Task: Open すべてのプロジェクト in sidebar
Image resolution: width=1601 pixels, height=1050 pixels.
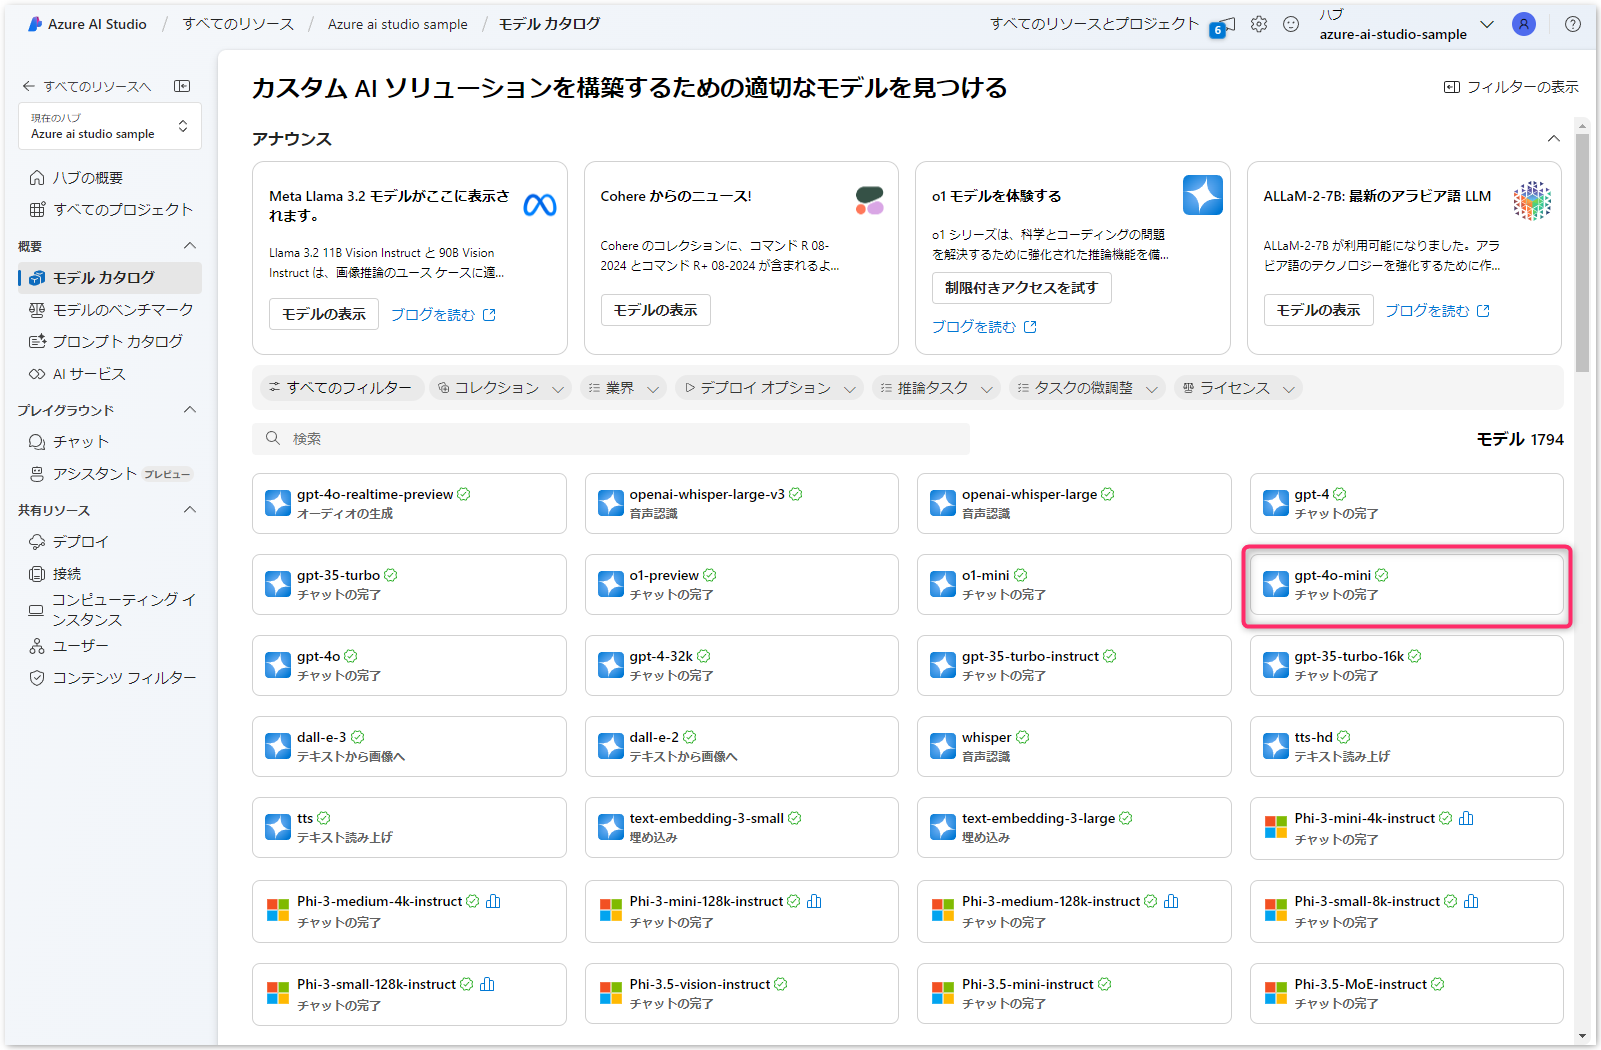Action: tap(110, 210)
